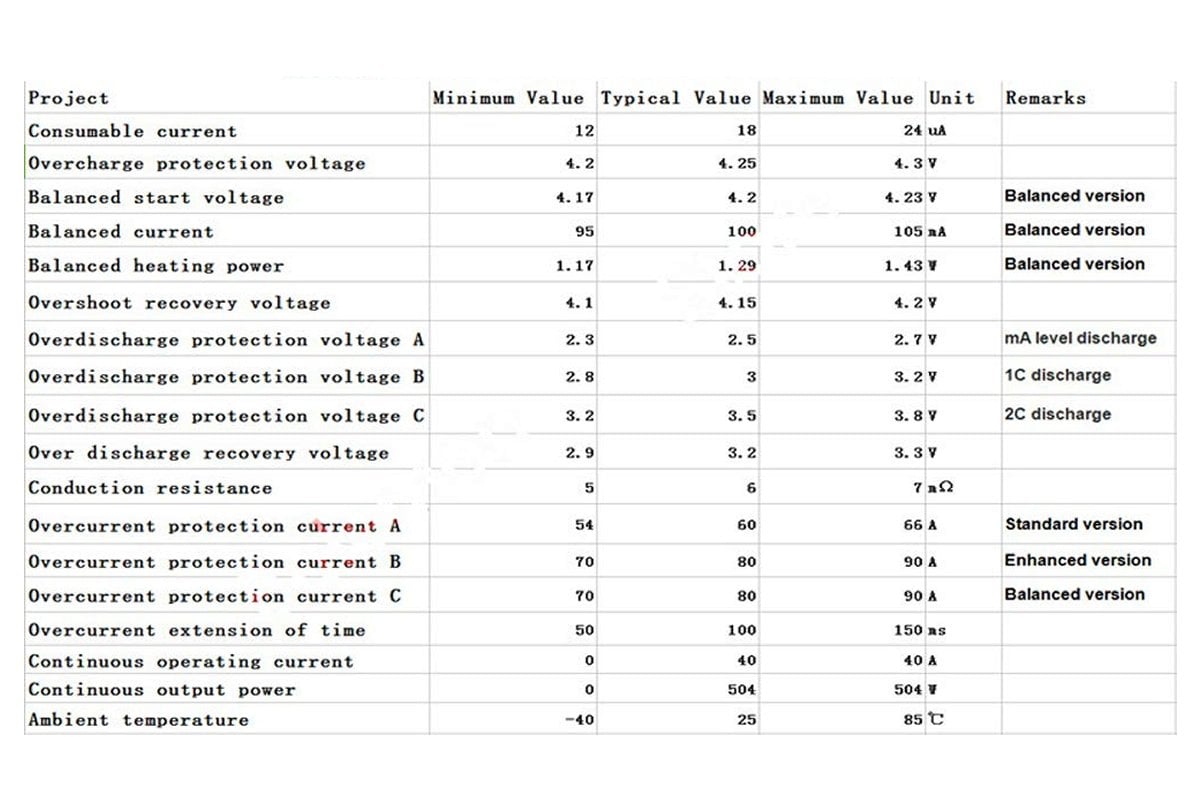
Task: Select the "2C discharge" remark cell
Action: tap(1057, 414)
